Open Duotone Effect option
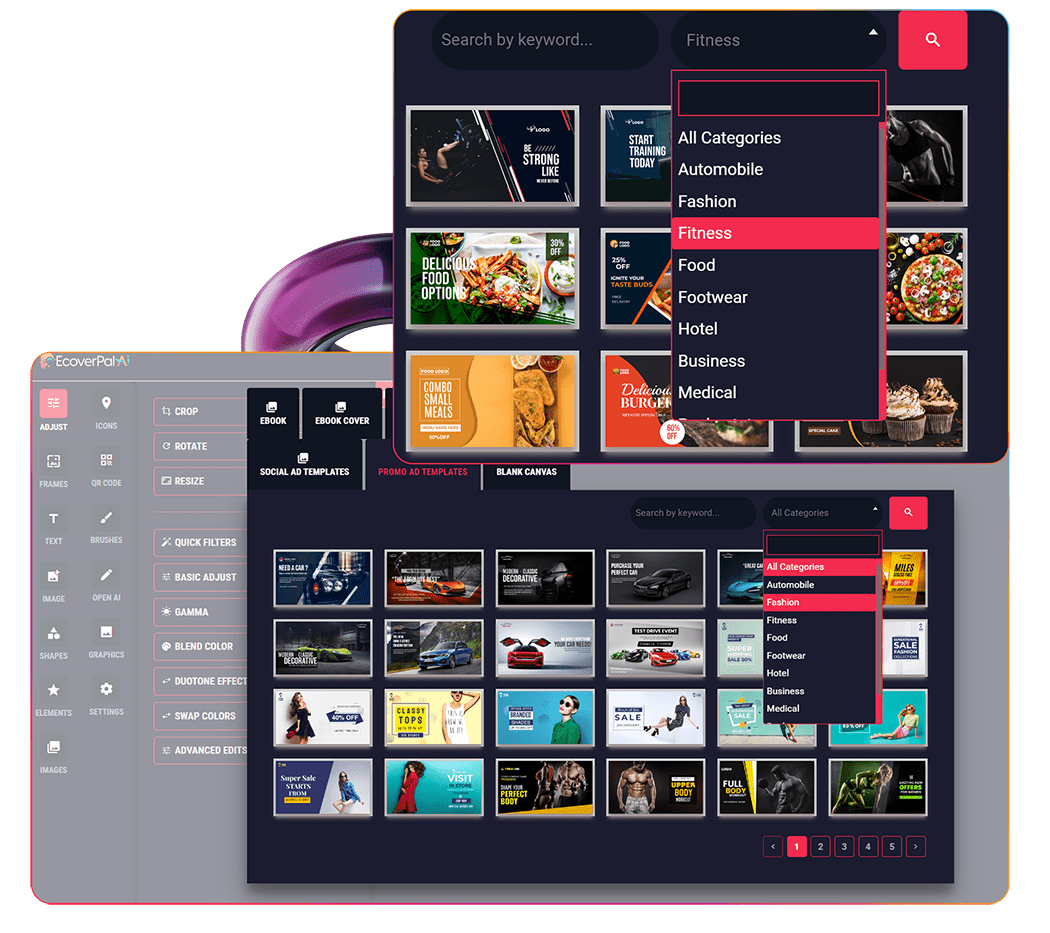The image size is (1050, 933). [200, 681]
